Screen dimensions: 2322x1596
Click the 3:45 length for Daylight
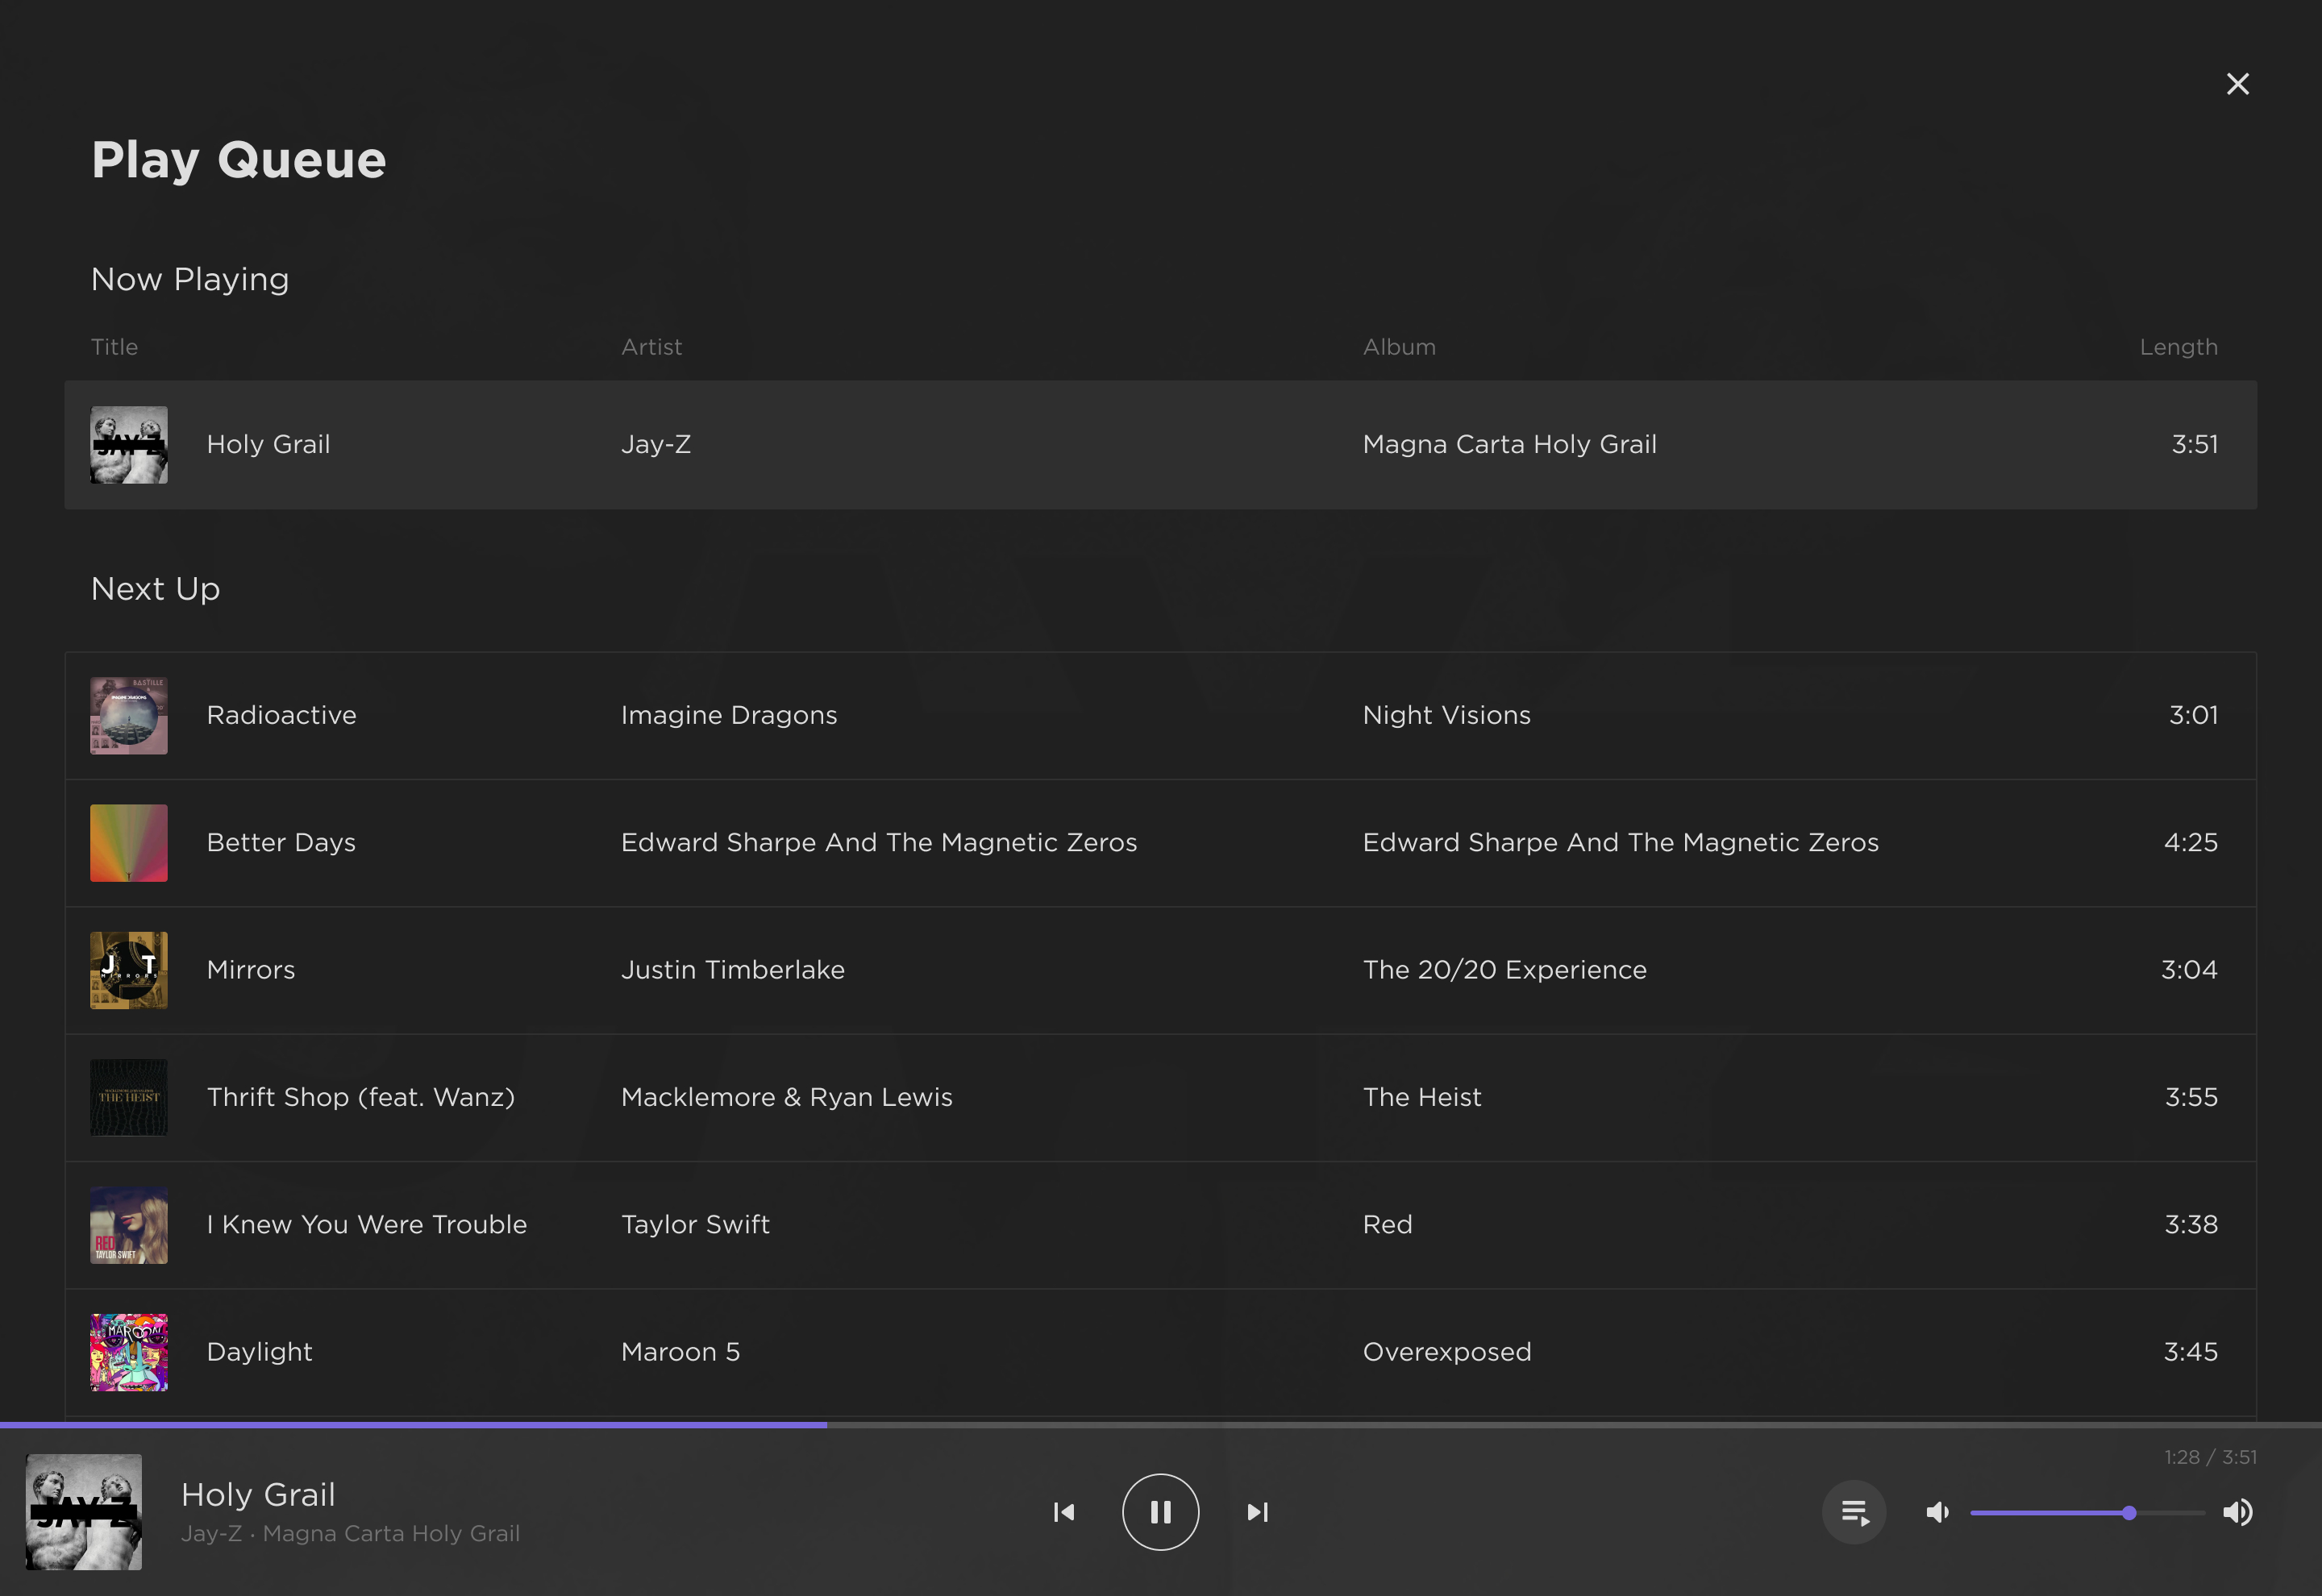(x=2190, y=1352)
